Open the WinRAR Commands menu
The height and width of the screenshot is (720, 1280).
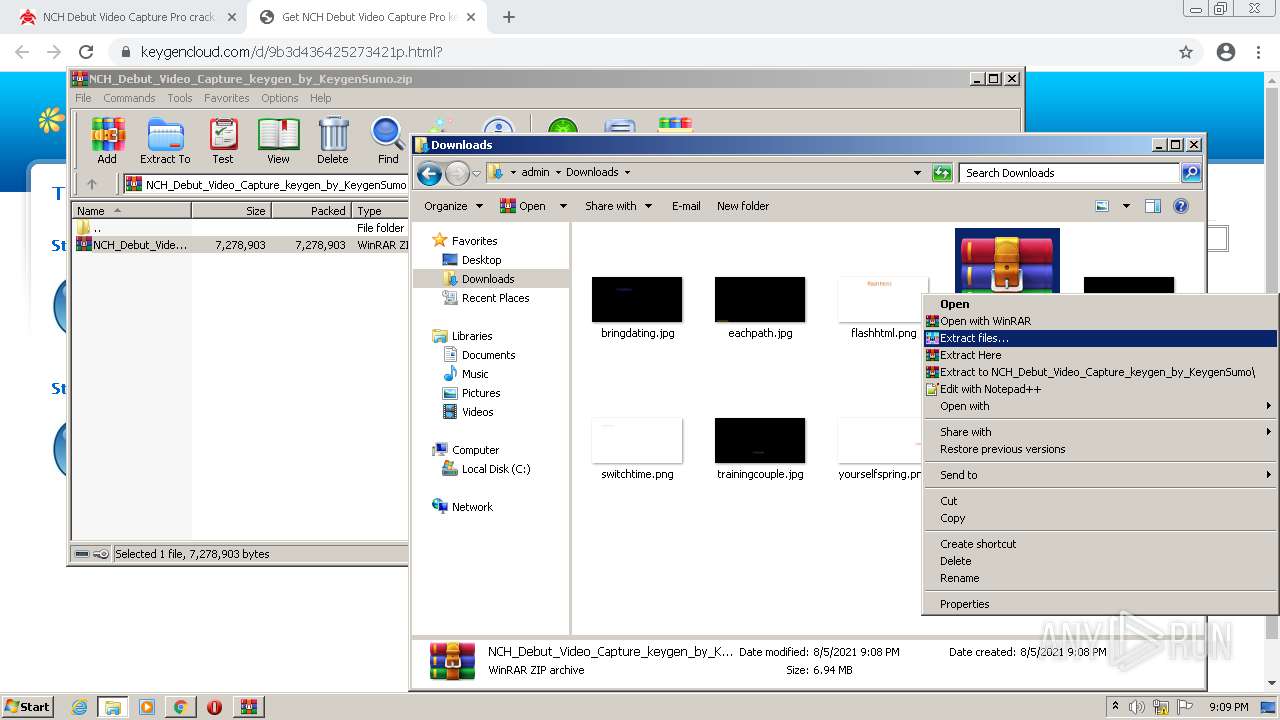click(x=129, y=98)
